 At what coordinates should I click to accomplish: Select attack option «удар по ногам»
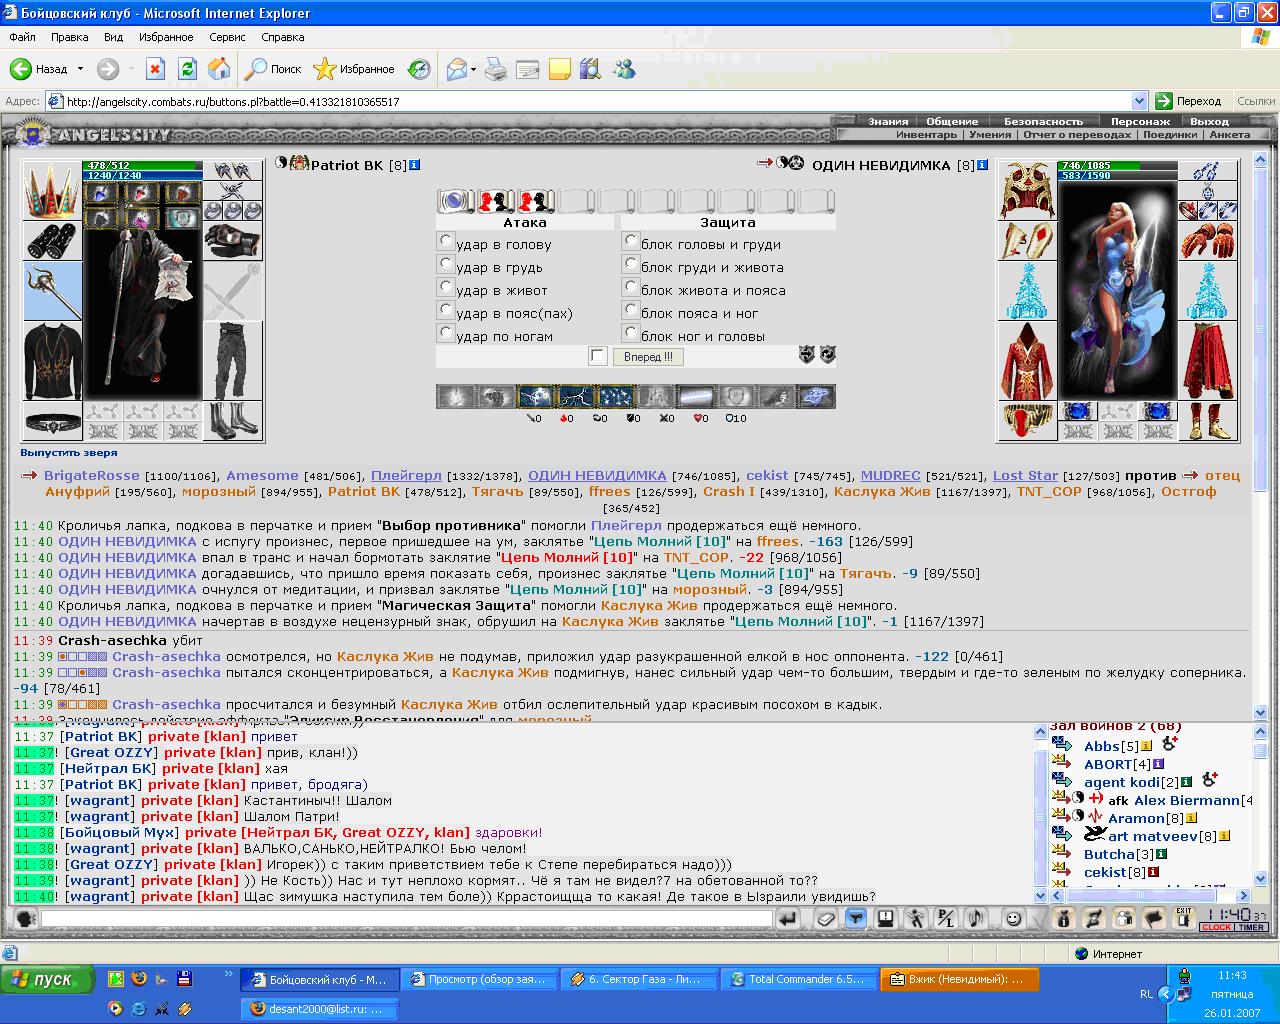coord(446,333)
